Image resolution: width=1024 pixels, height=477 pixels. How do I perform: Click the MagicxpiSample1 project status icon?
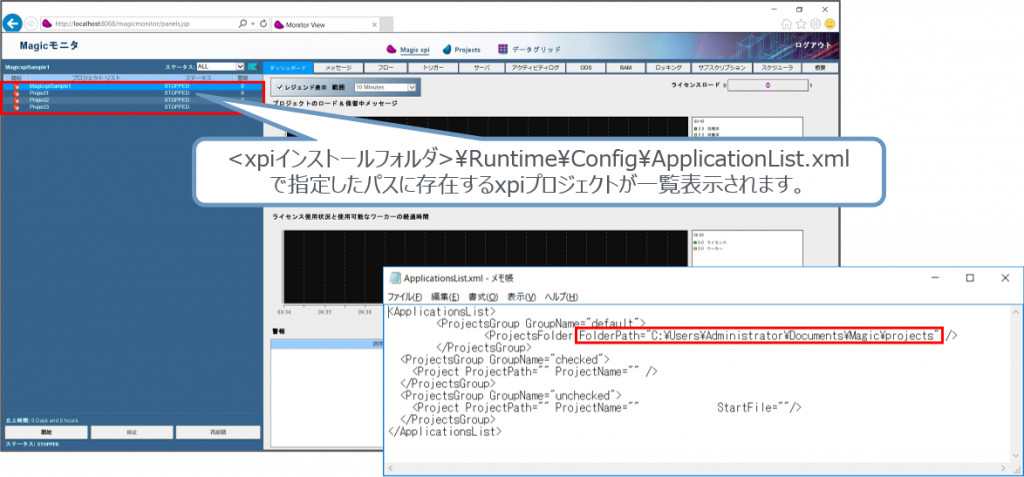pos(17,87)
